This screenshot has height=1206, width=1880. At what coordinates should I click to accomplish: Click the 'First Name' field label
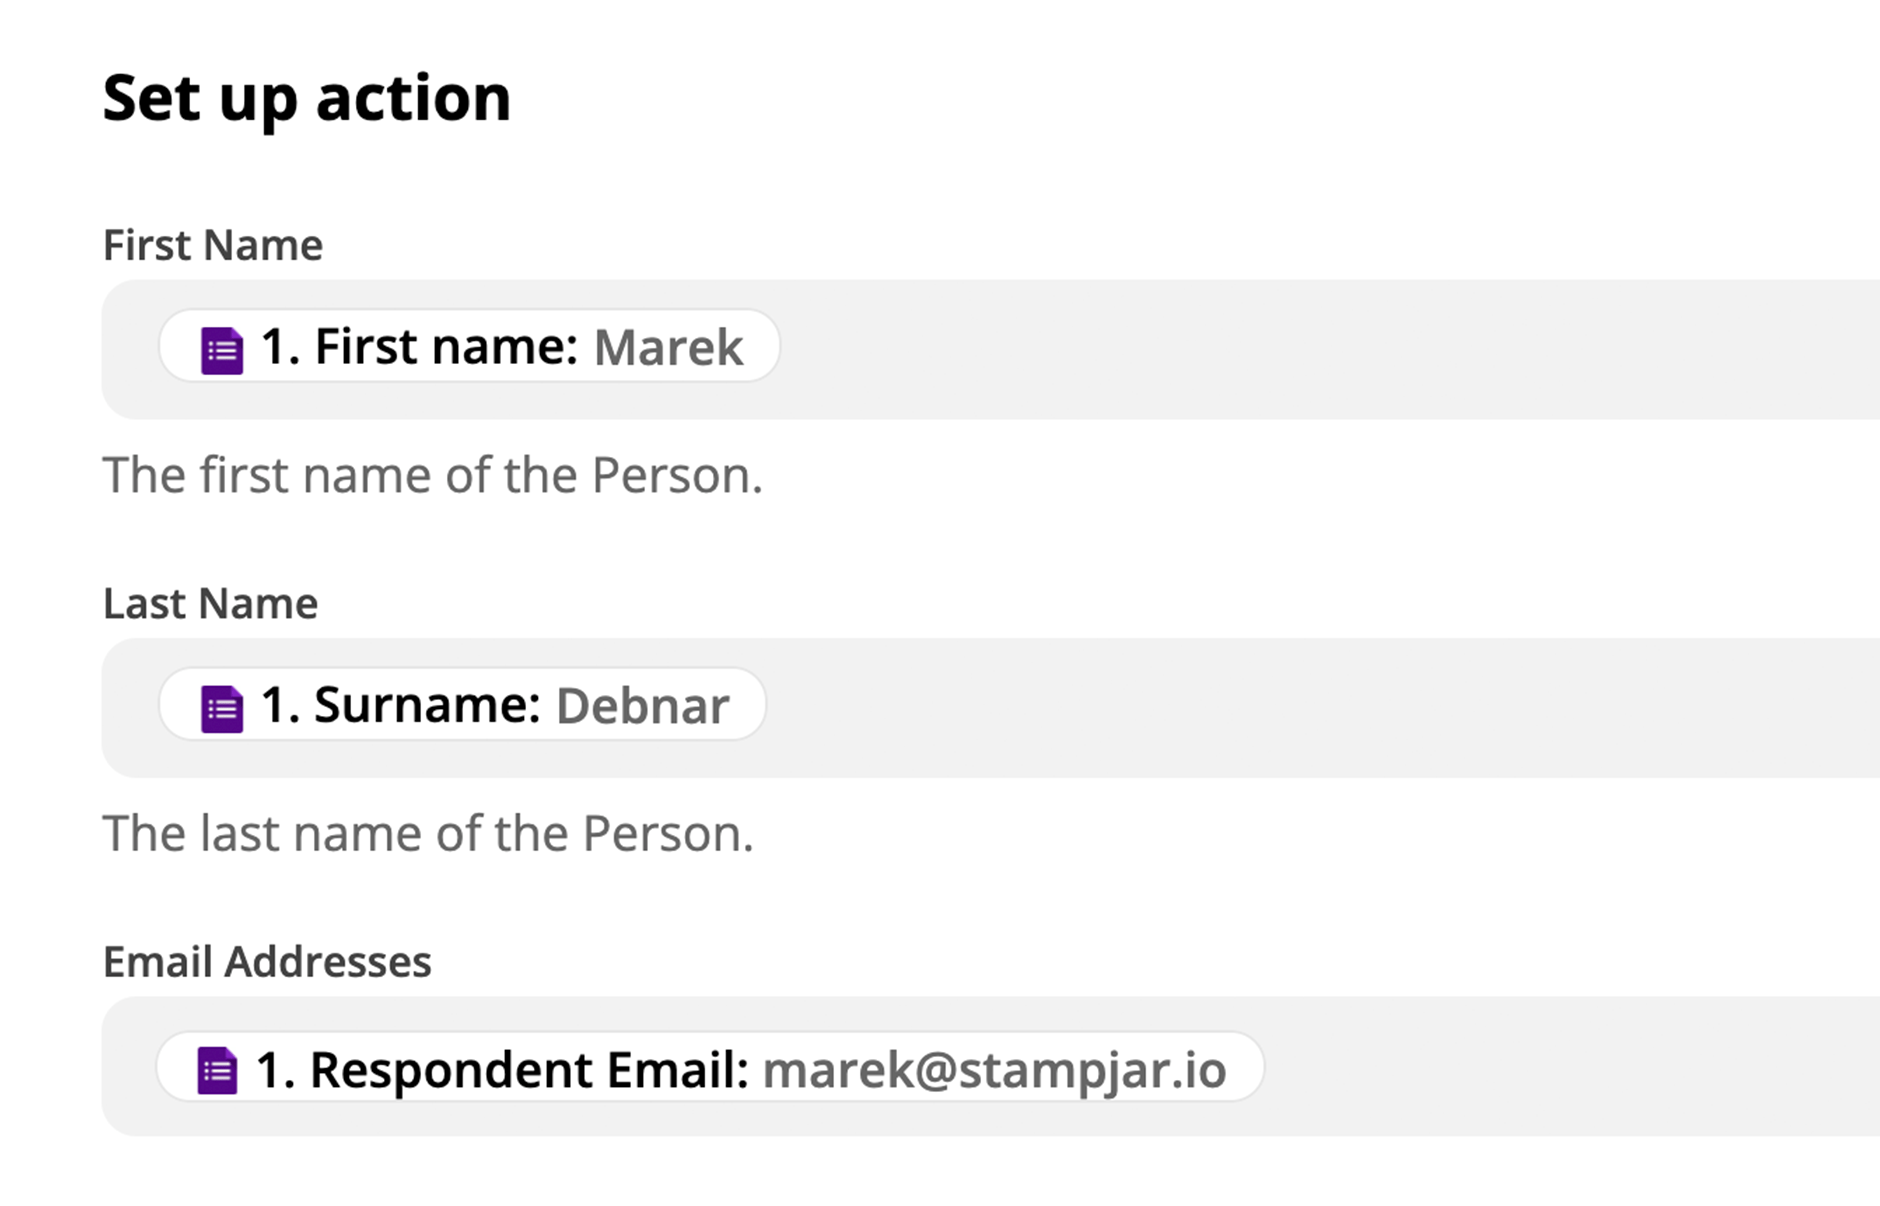[x=213, y=245]
